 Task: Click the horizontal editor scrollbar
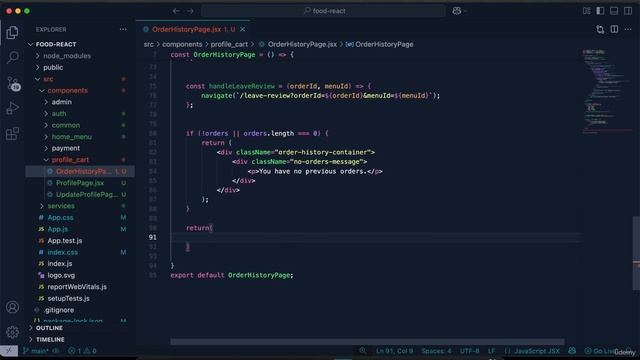click(367, 342)
